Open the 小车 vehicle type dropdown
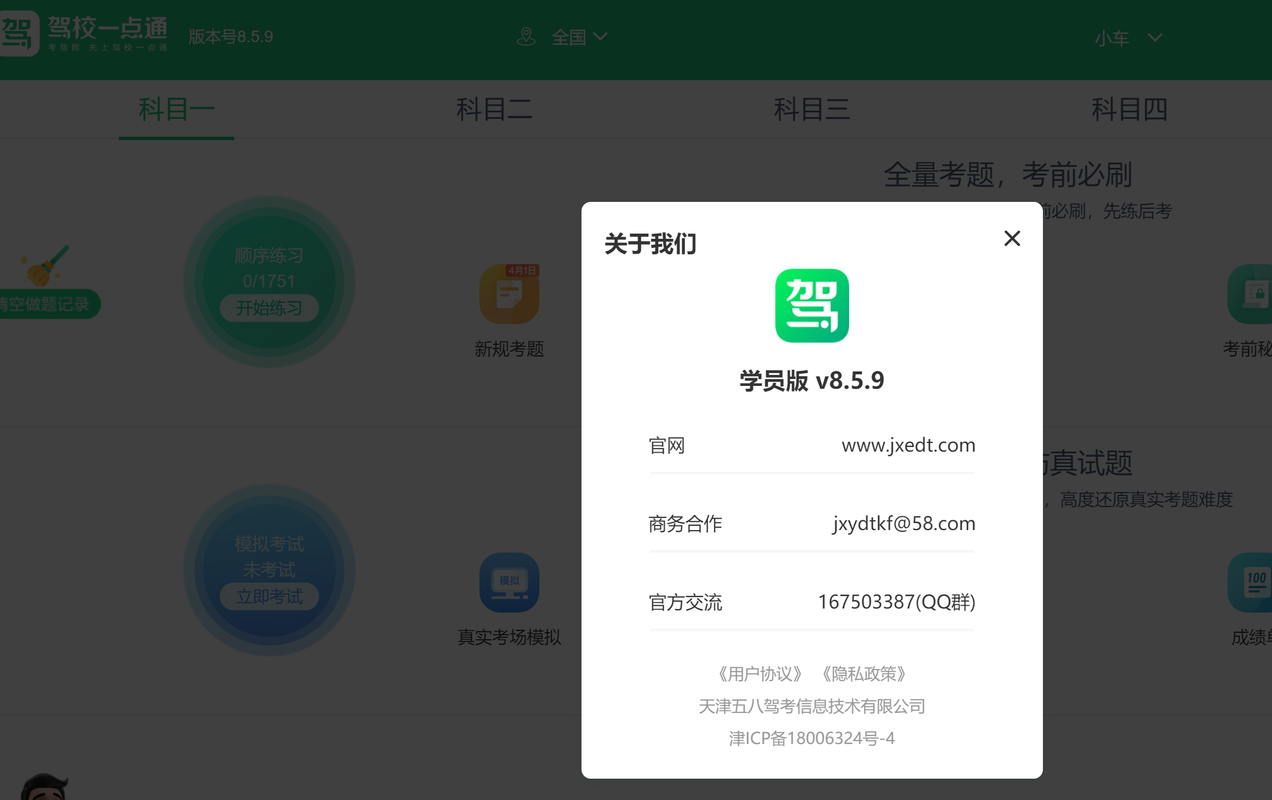The height and width of the screenshot is (800, 1272). 1128,38
